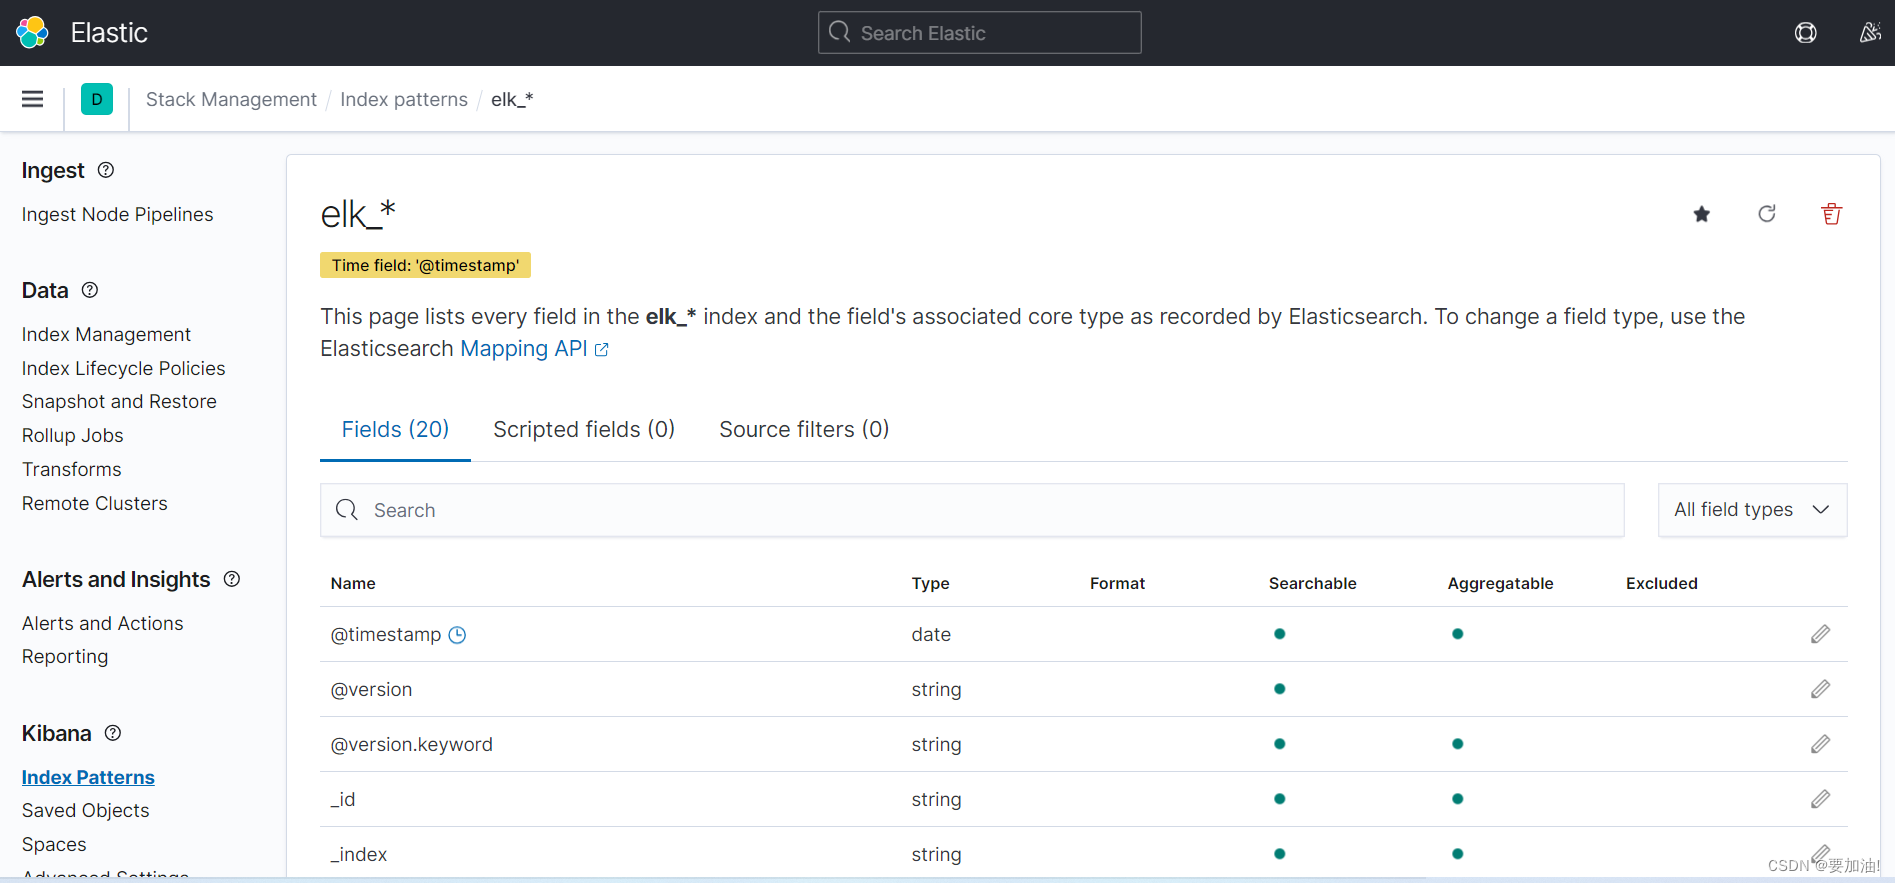Open Index Lifecycle Policies
1895x883 pixels.
[x=124, y=368]
